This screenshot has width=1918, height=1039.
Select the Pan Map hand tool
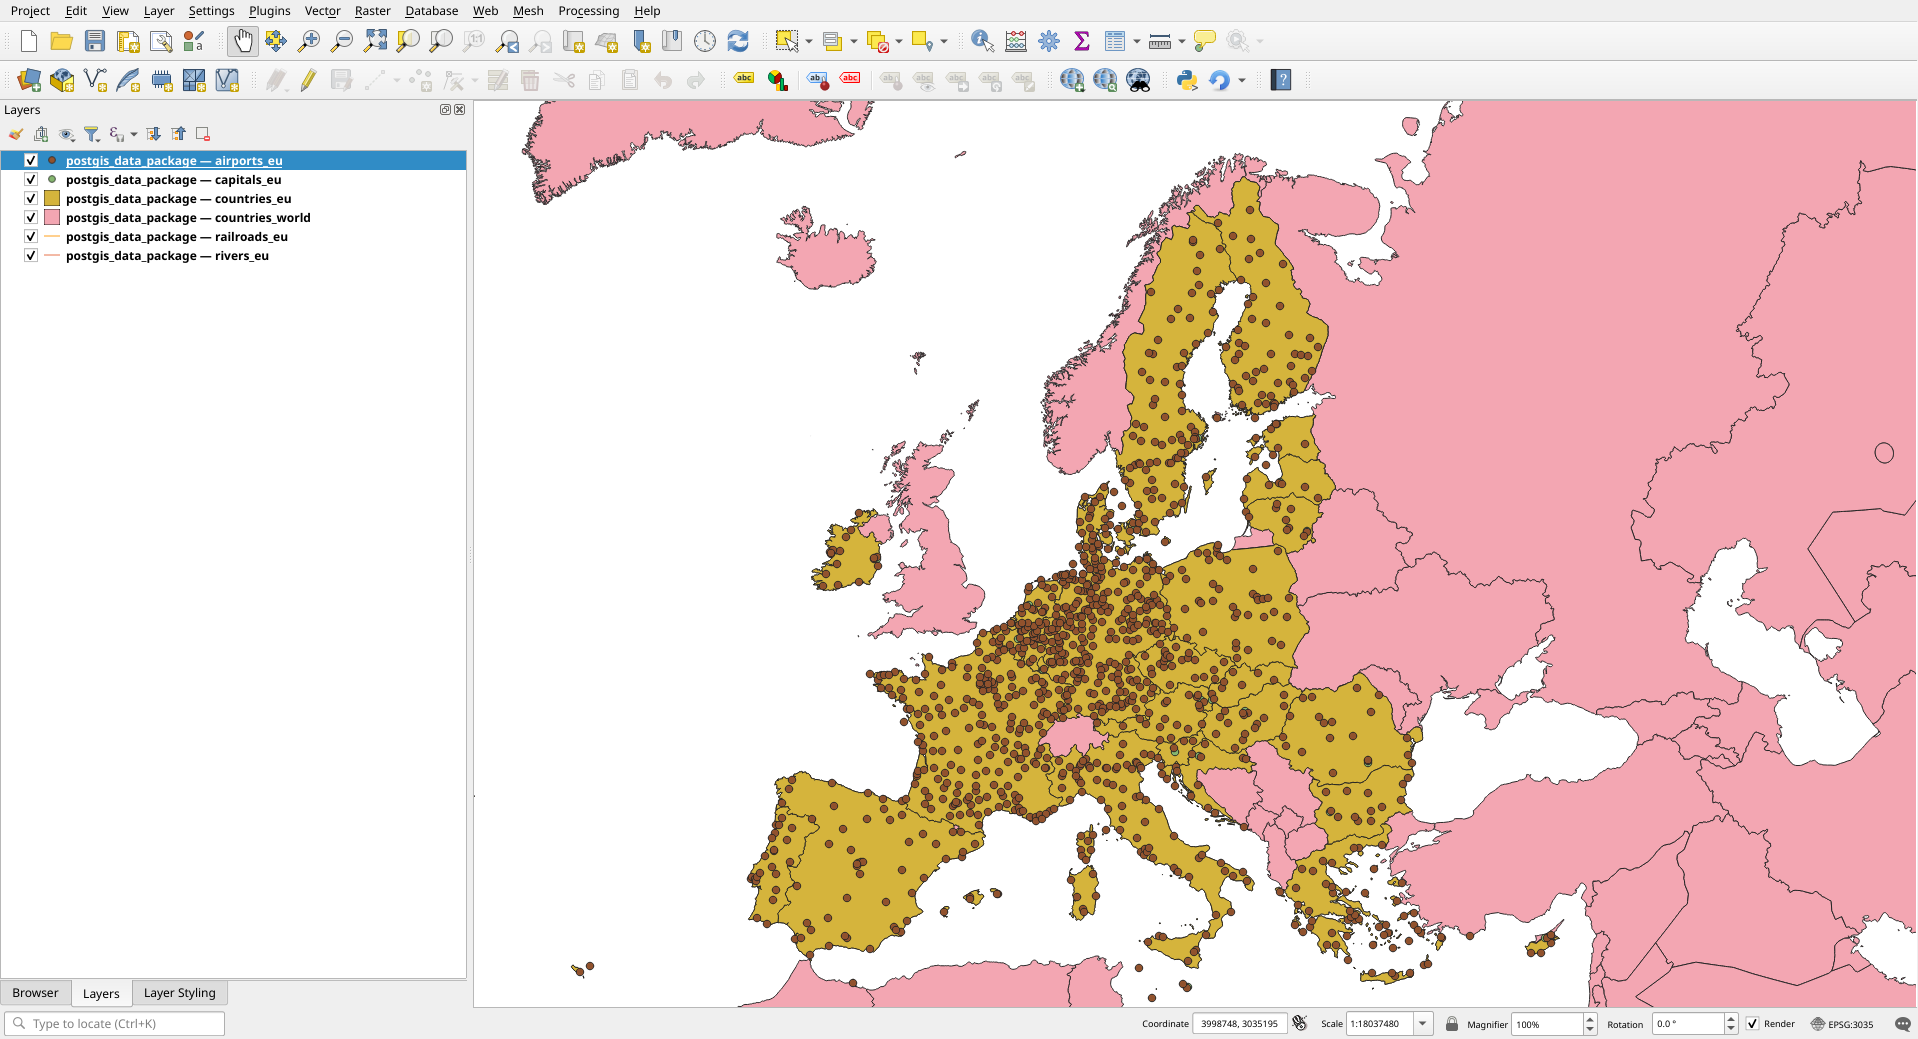243,41
